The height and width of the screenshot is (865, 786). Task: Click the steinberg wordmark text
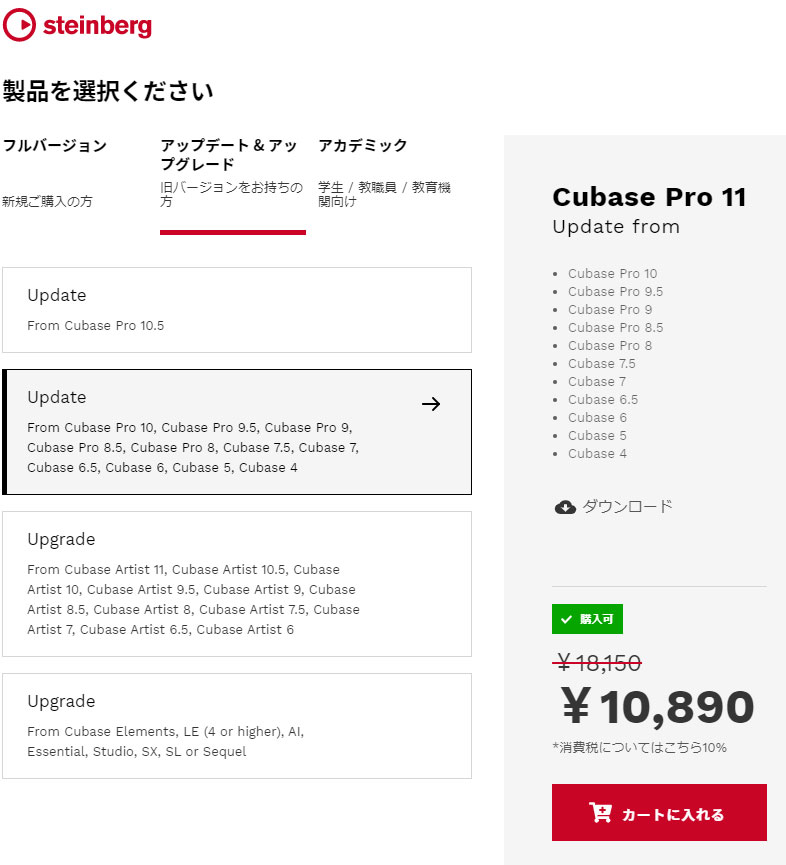coord(97,25)
